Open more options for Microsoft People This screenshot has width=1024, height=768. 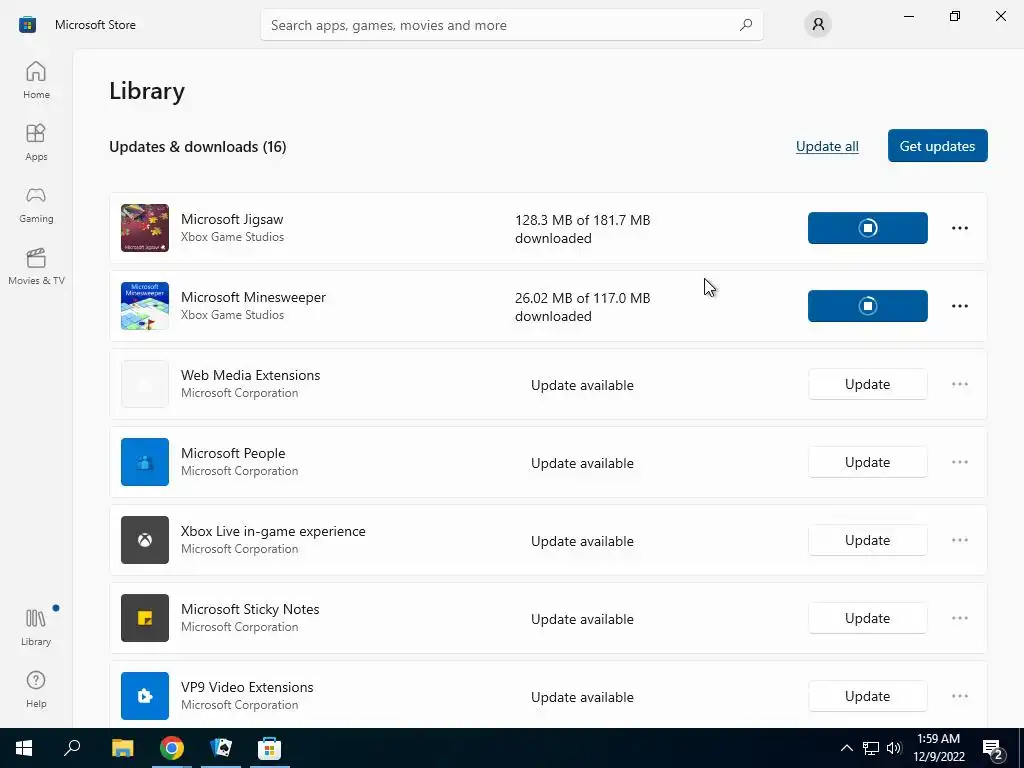959,462
